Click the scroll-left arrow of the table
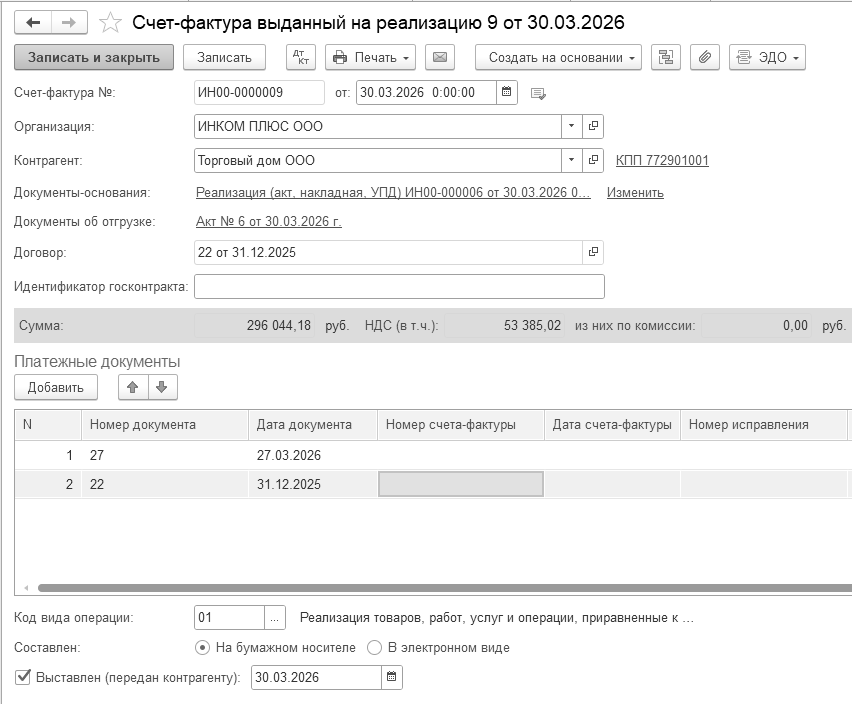The height and width of the screenshot is (704, 852). pyautogui.click(x=26, y=588)
